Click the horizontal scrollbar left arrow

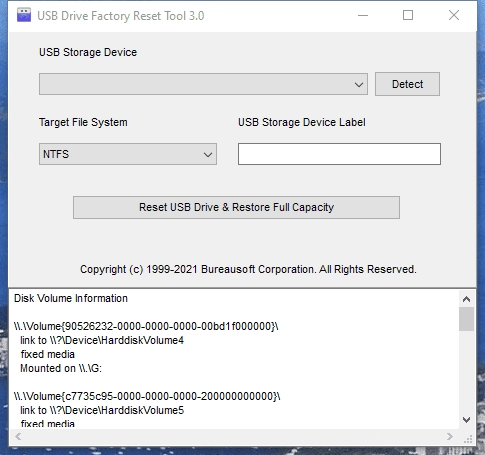[18, 436]
